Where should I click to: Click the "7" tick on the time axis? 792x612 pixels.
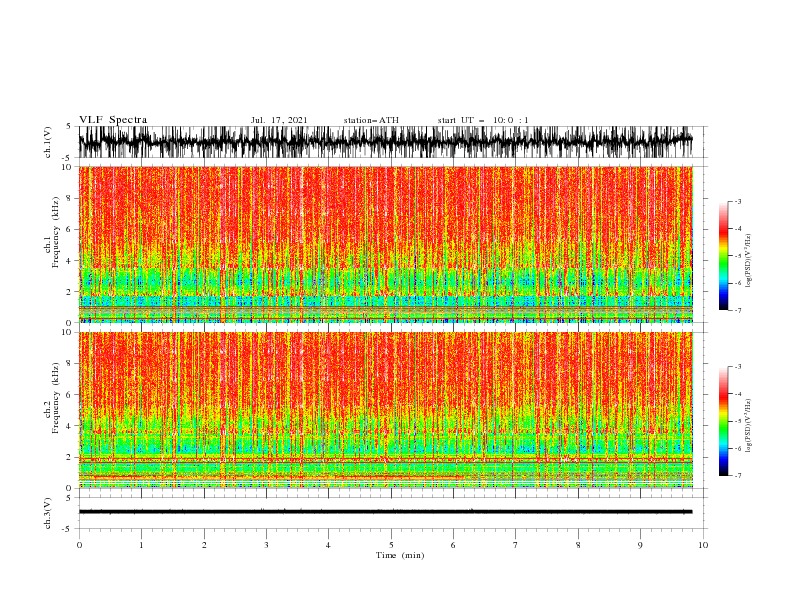coord(516,545)
